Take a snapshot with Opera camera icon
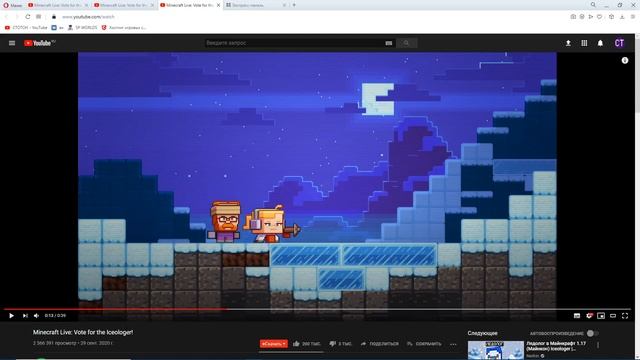The width and height of the screenshot is (640, 360). click(x=573, y=17)
